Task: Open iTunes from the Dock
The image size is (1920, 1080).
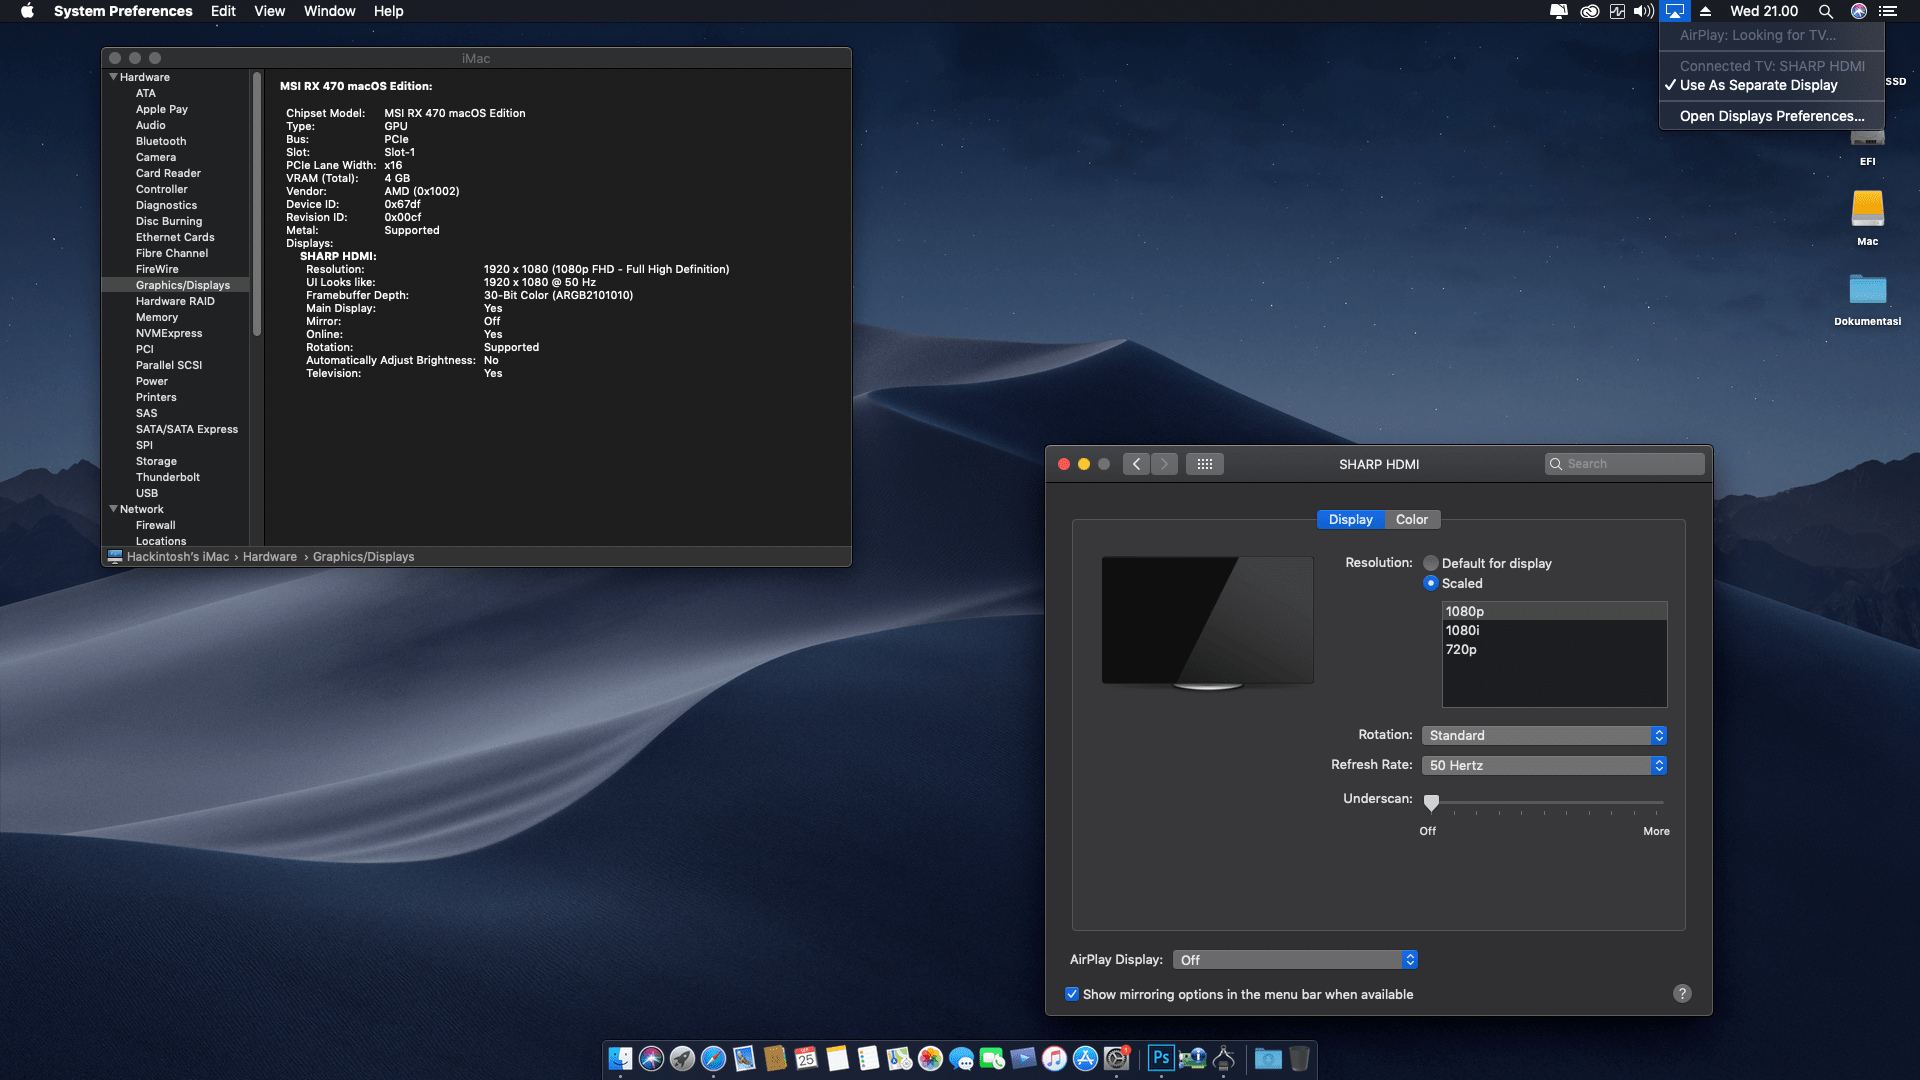Action: 1054,1058
